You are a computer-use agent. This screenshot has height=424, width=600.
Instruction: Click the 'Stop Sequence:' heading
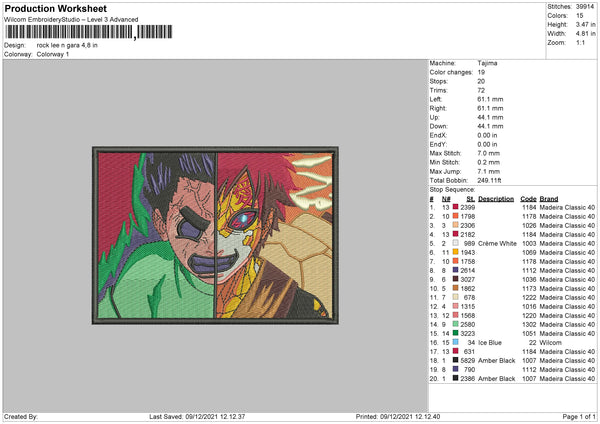[x=452, y=189]
